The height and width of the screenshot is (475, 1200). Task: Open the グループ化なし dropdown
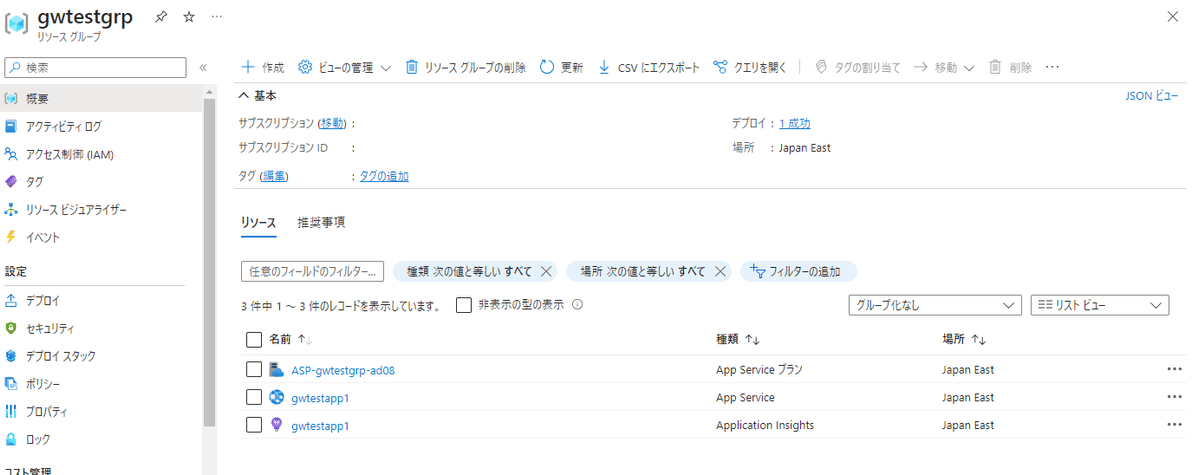(934, 305)
